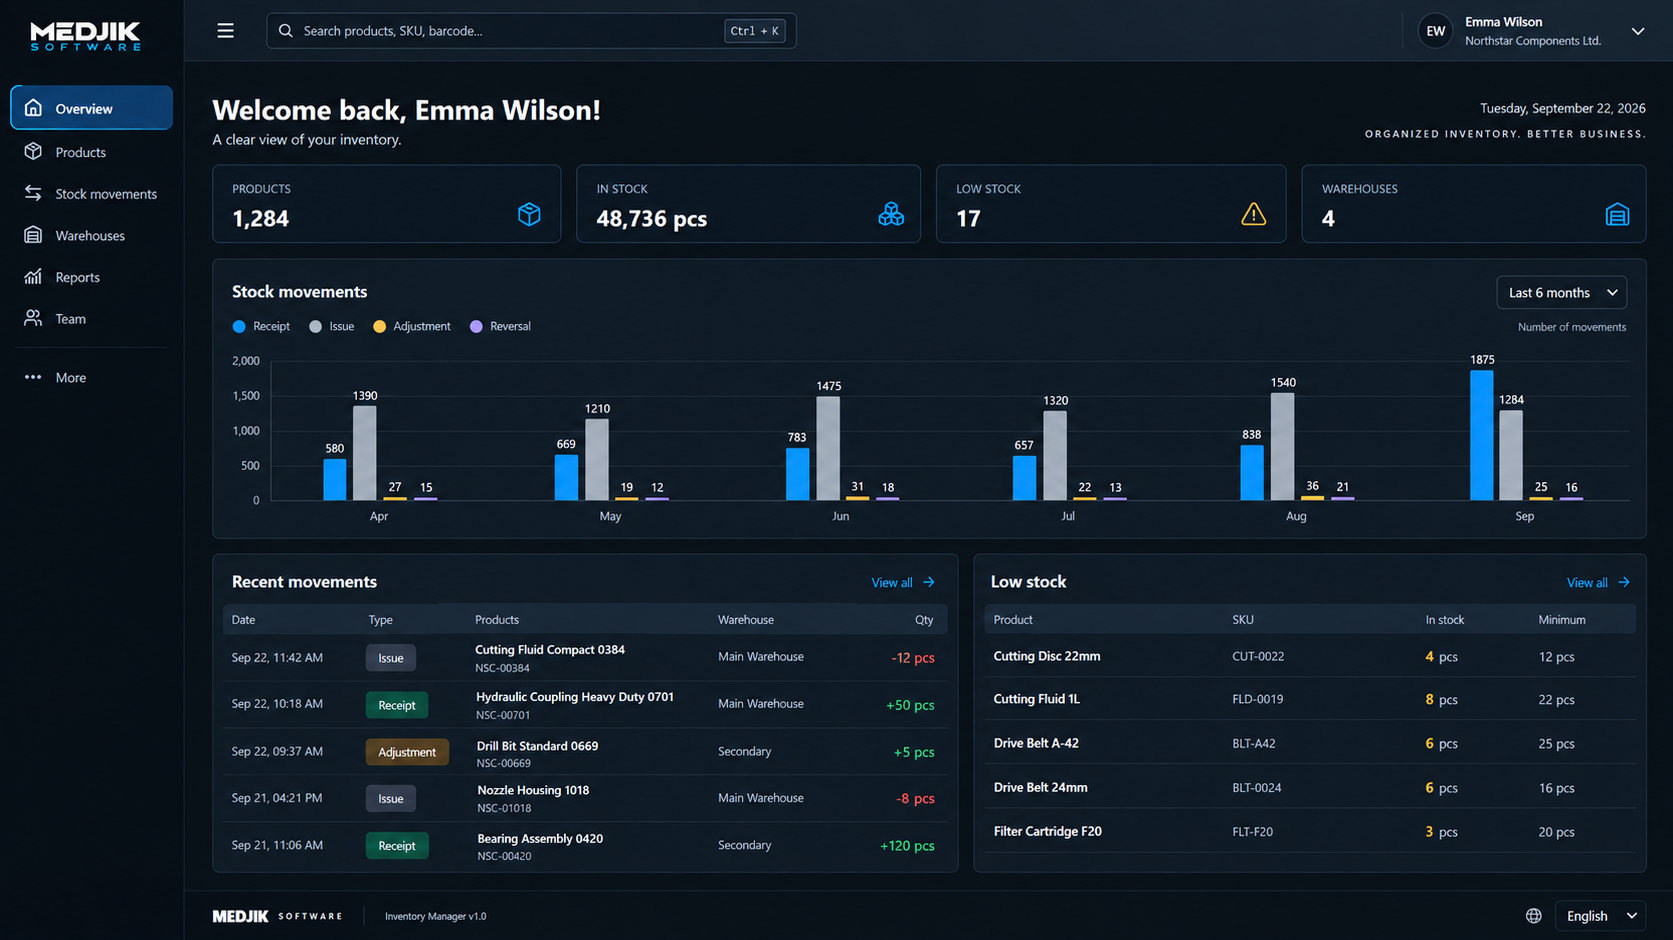Click the Products cube icon in sidebar
The image size is (1673, 940).
click(x=33, y=151)
